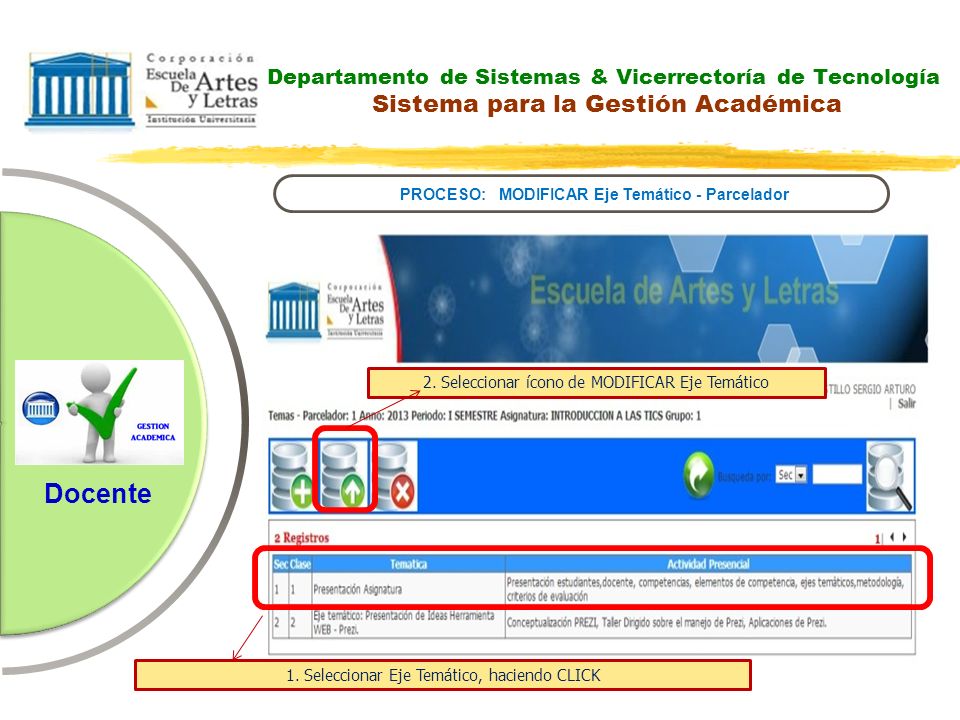This screenshot has height=720, width=960.
Task: Click the school logo beside the banner
Action: (326, 310)
